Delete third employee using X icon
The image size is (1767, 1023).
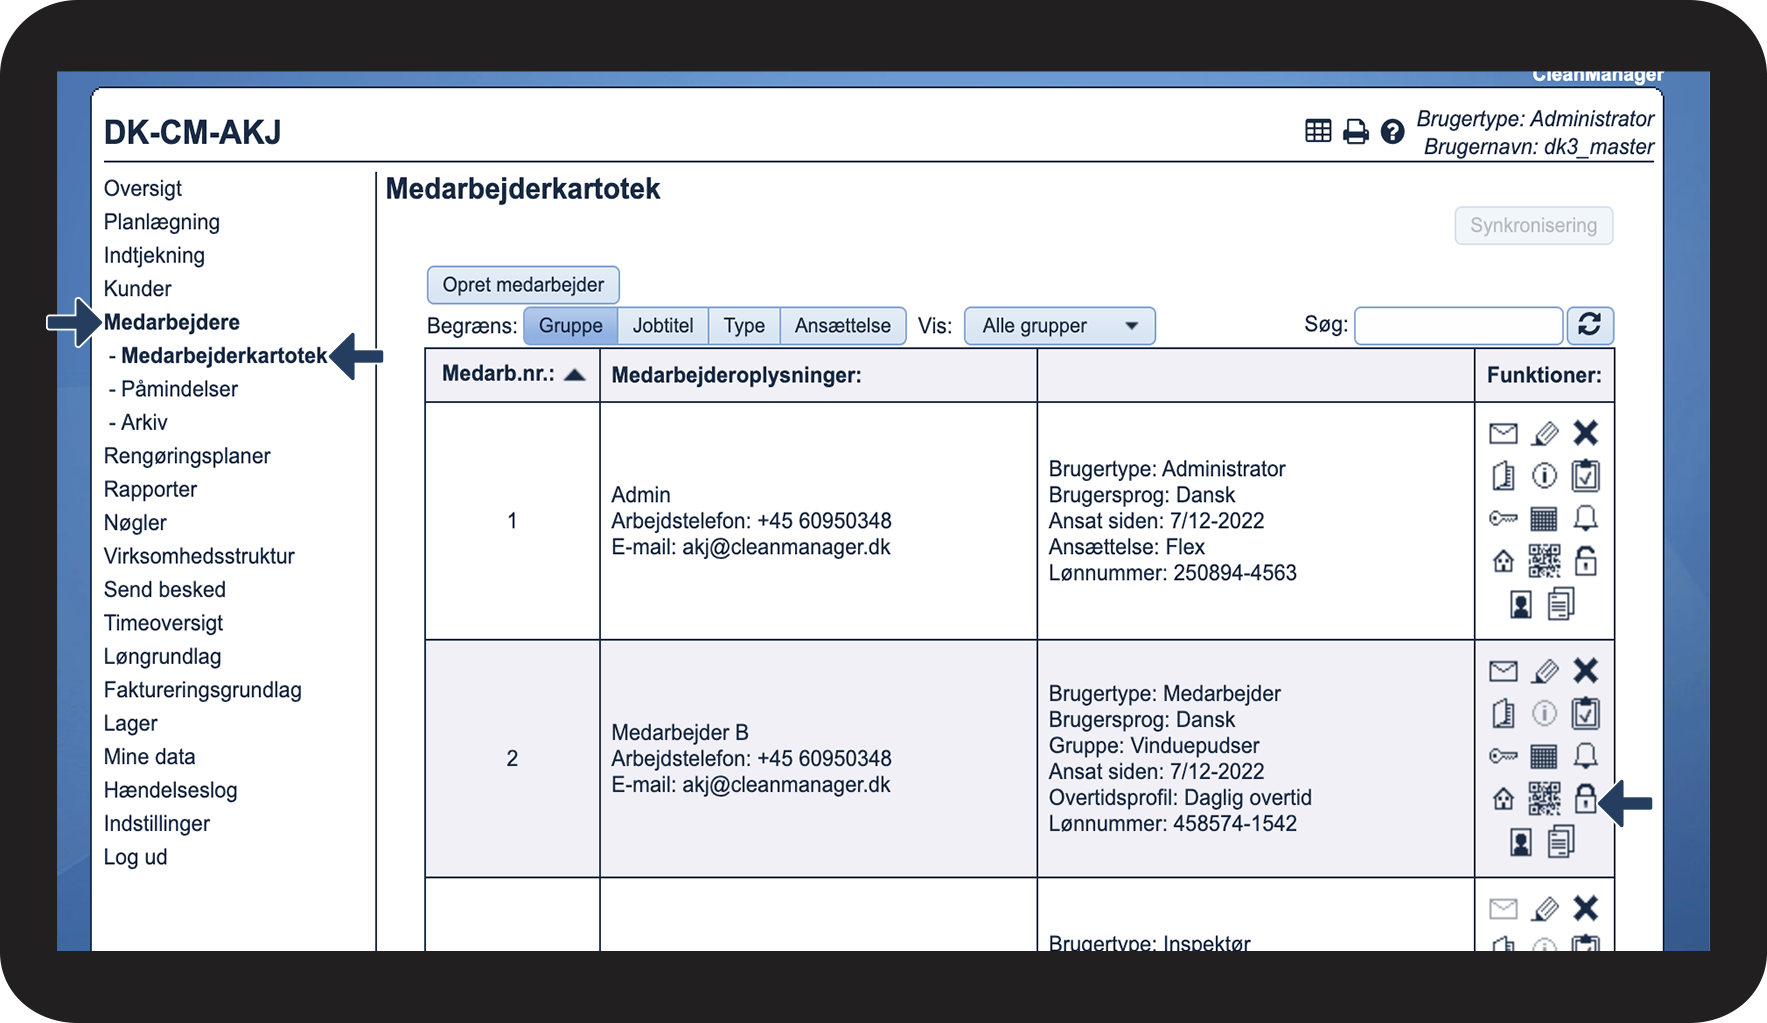(1586, 908)
